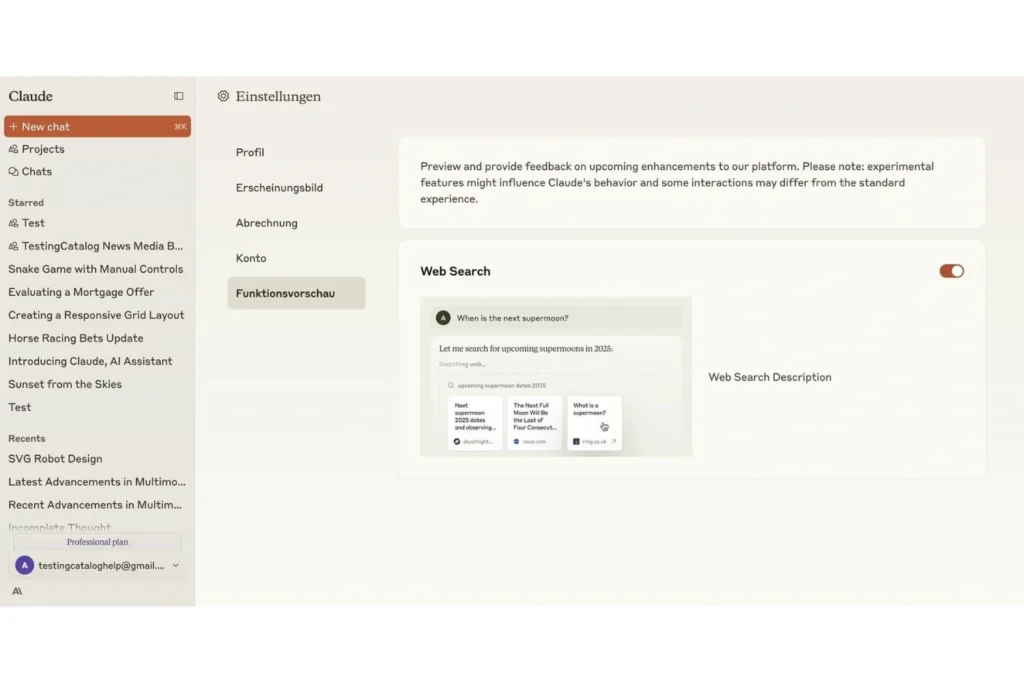1024x683 pixels.
Task: Open Latest Advancements in Multimo... chat
Action: [97, 482]
